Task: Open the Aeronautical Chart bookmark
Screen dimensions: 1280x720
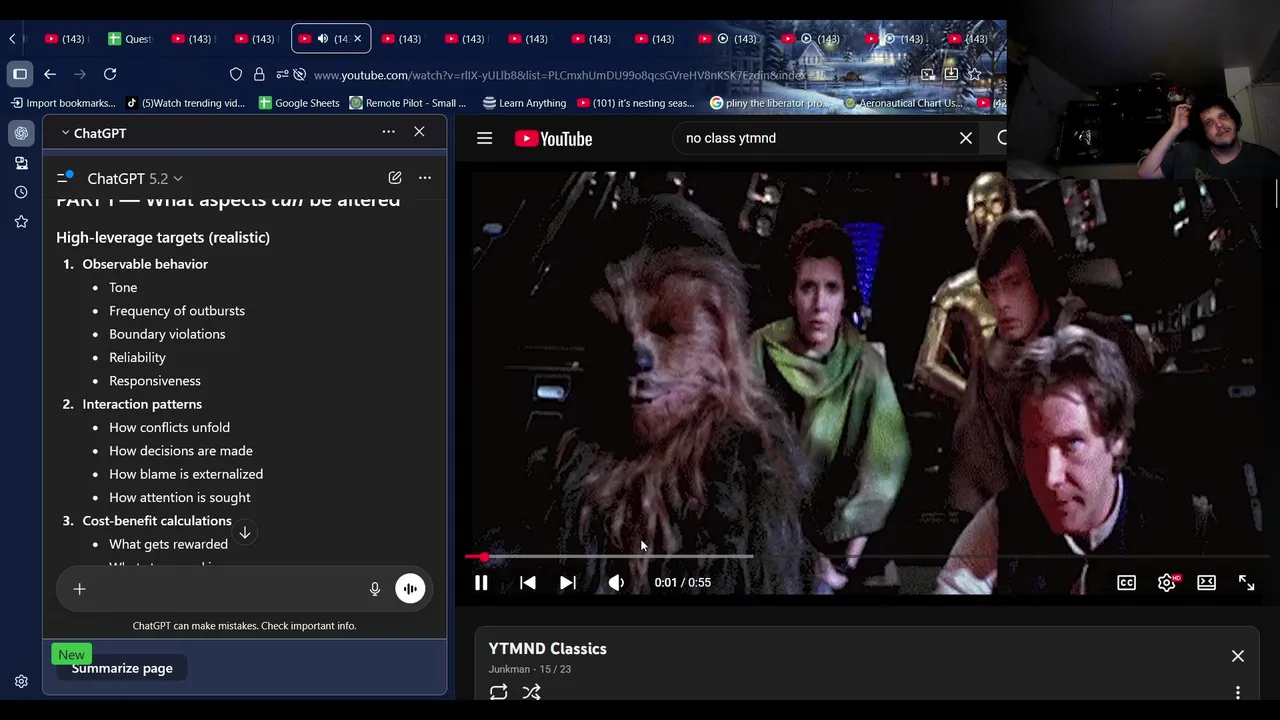Action: pyautogui.click(x=903, y=103)
